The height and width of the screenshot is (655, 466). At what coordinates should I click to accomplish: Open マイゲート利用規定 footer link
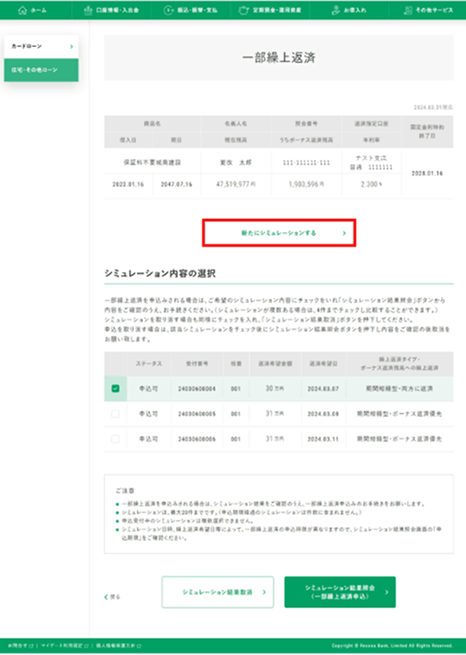click(62, 646)
